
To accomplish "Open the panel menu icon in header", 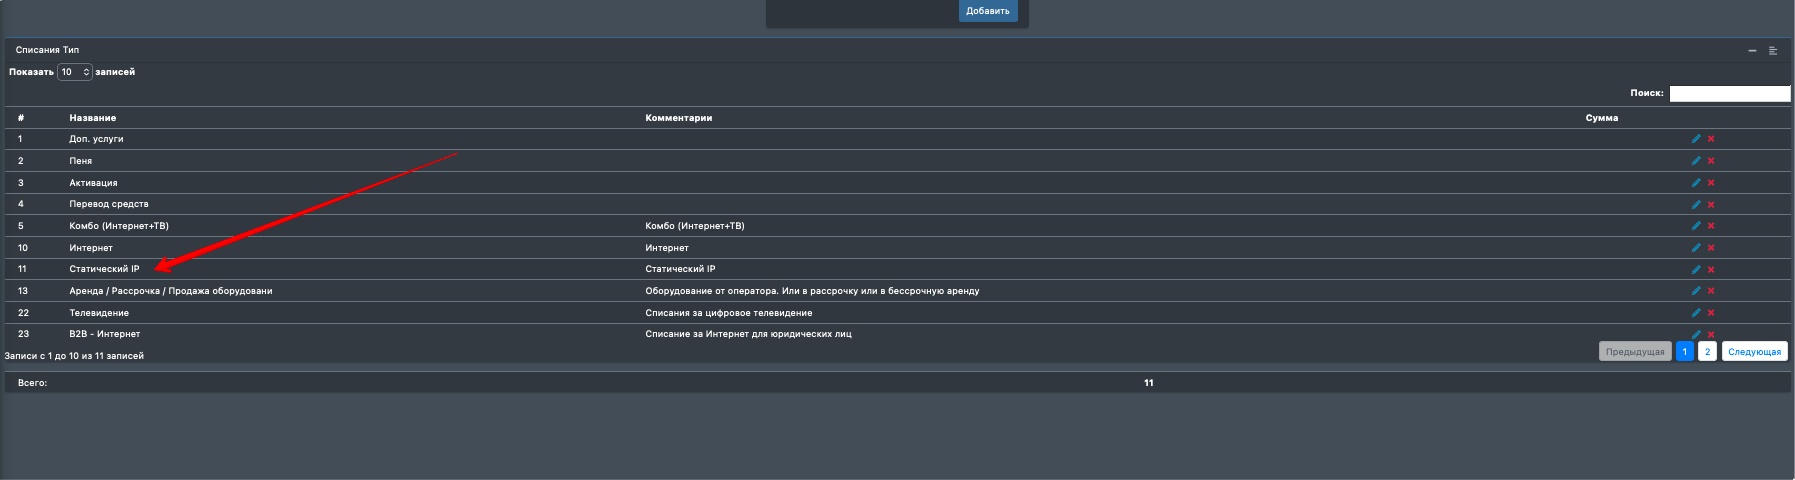I will point(1773,51).
